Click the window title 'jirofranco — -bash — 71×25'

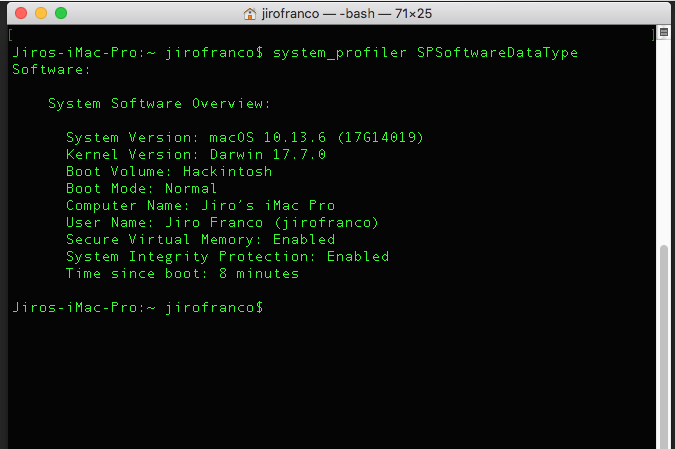click(x=347, y=14)
